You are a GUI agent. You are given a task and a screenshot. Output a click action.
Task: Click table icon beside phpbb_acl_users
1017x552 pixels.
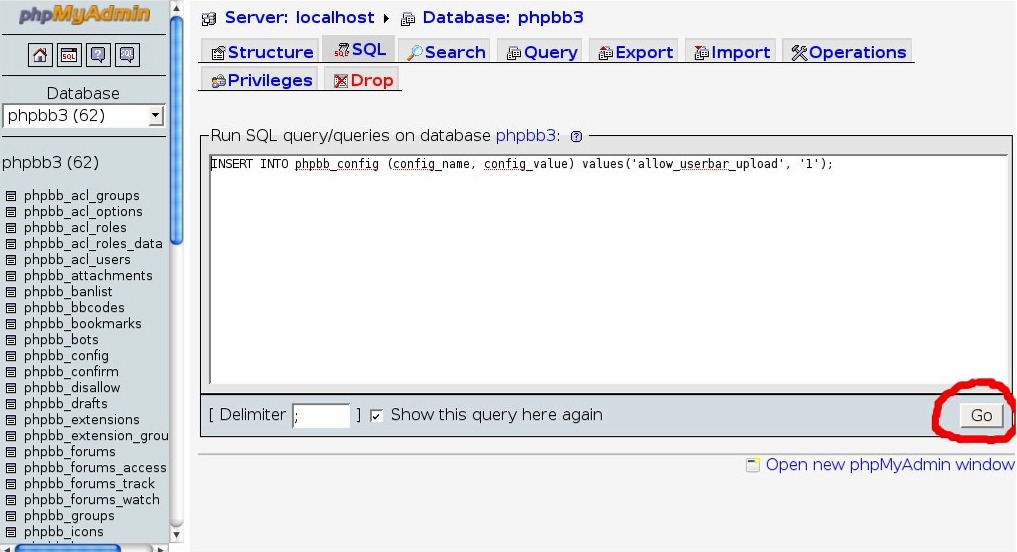(11, 260)
